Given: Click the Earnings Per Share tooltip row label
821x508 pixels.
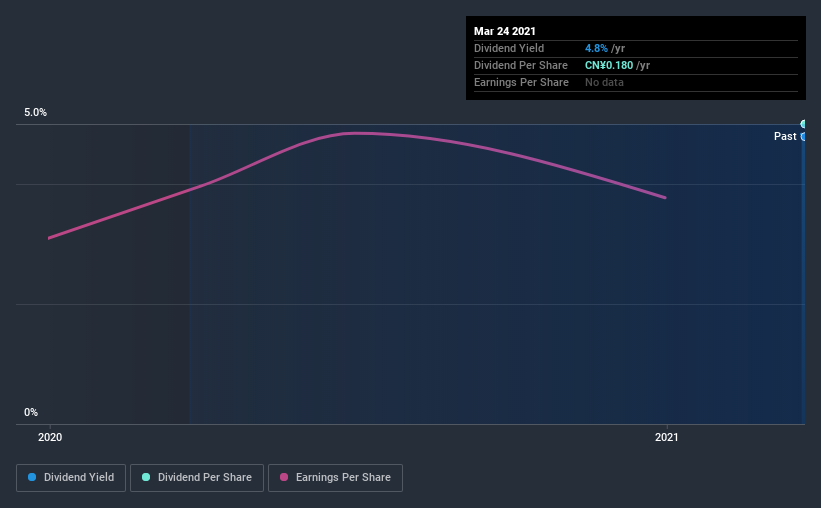Looking at the screenshot, I should [521, 82].
